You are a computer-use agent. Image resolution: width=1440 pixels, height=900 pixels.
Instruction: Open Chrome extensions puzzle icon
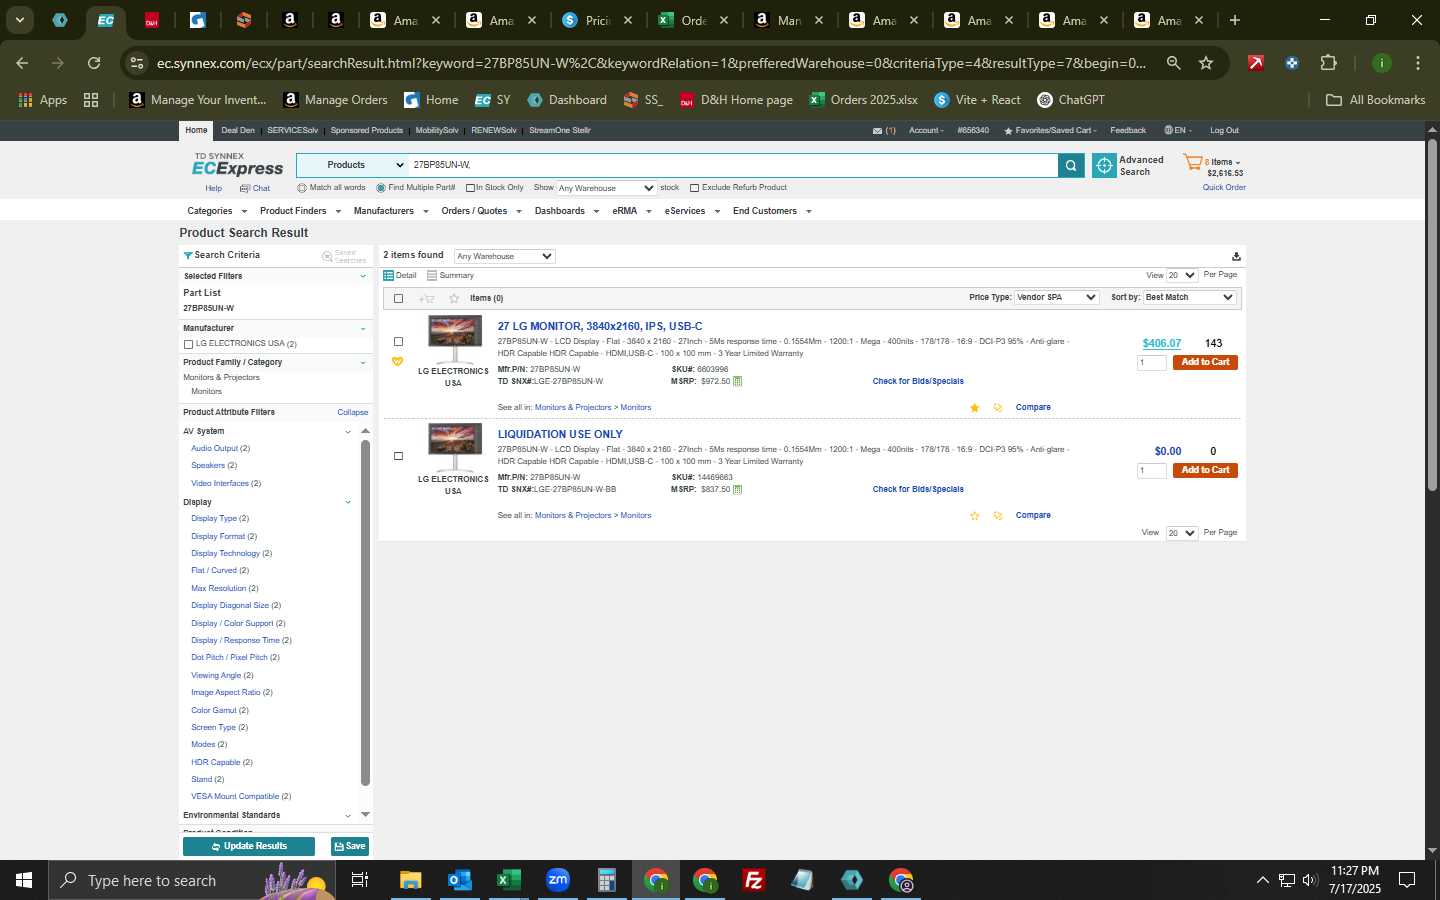[1328, 63]
